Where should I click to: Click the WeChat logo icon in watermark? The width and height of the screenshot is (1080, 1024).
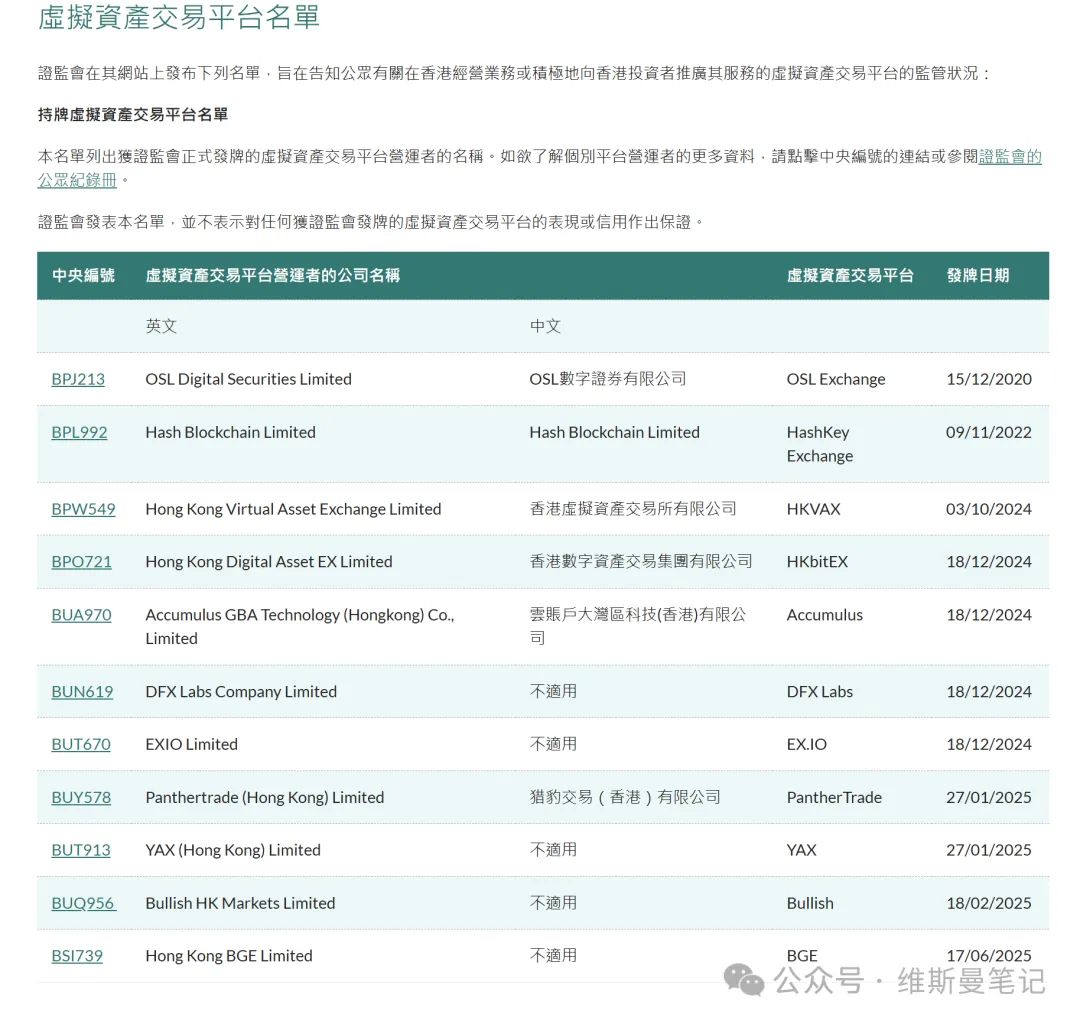[x=744, y=981]
